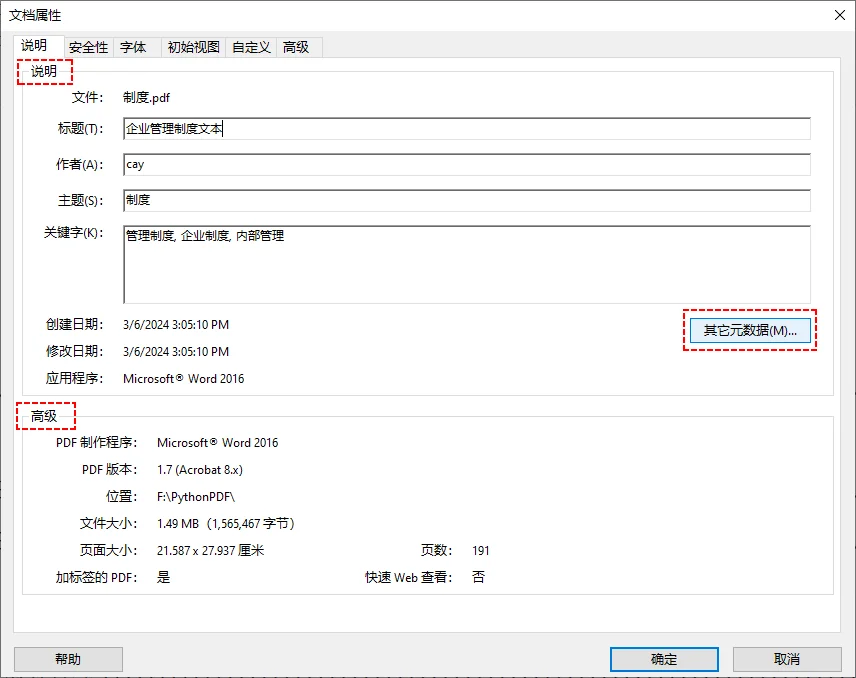Image resolution: width=856 pixels, height=678 pixels.
Task: Click the file name 制度.pdf
Action: 146,98
